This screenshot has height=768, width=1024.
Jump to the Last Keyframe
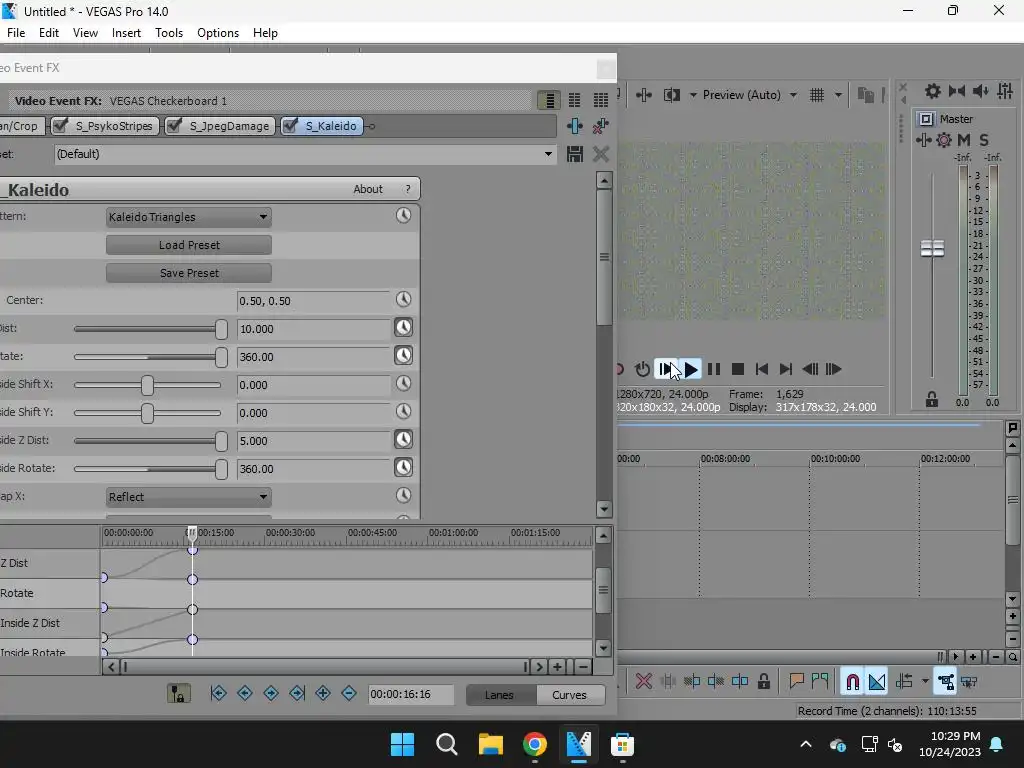pos(297,694)
